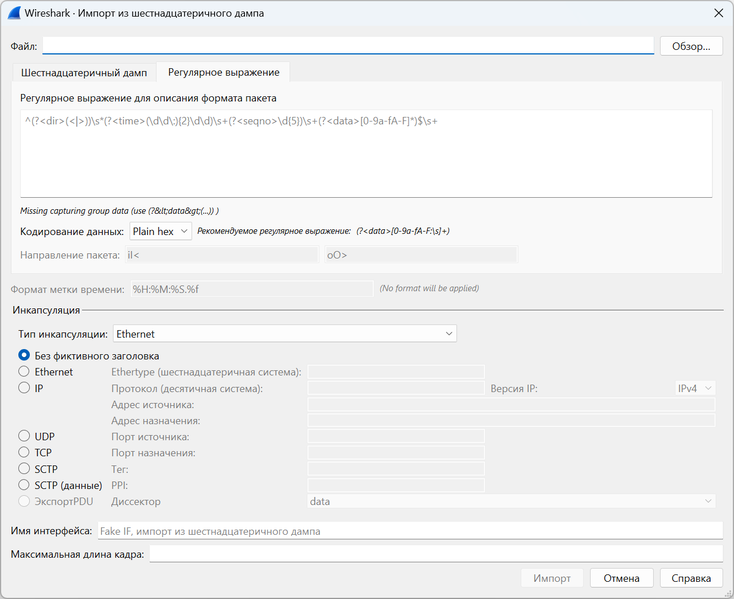Image resolution: width=734 pixels, height=599 pixels.
Task: Click the Missing capturing group data message
Action: pyautogui.click(x=119, y=211)
